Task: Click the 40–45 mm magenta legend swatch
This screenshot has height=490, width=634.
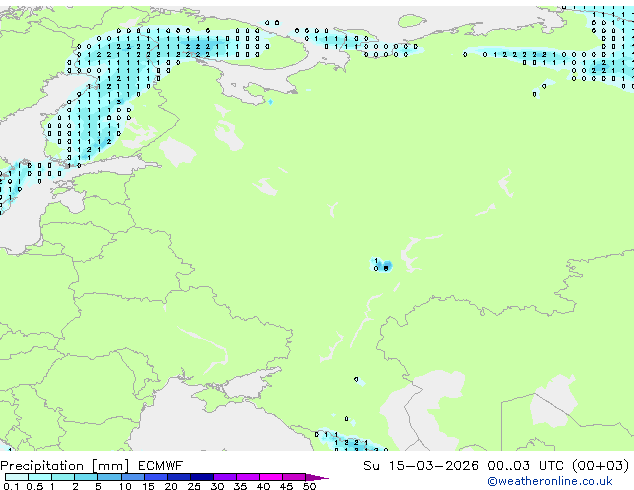Action: (x=271, y=477)
